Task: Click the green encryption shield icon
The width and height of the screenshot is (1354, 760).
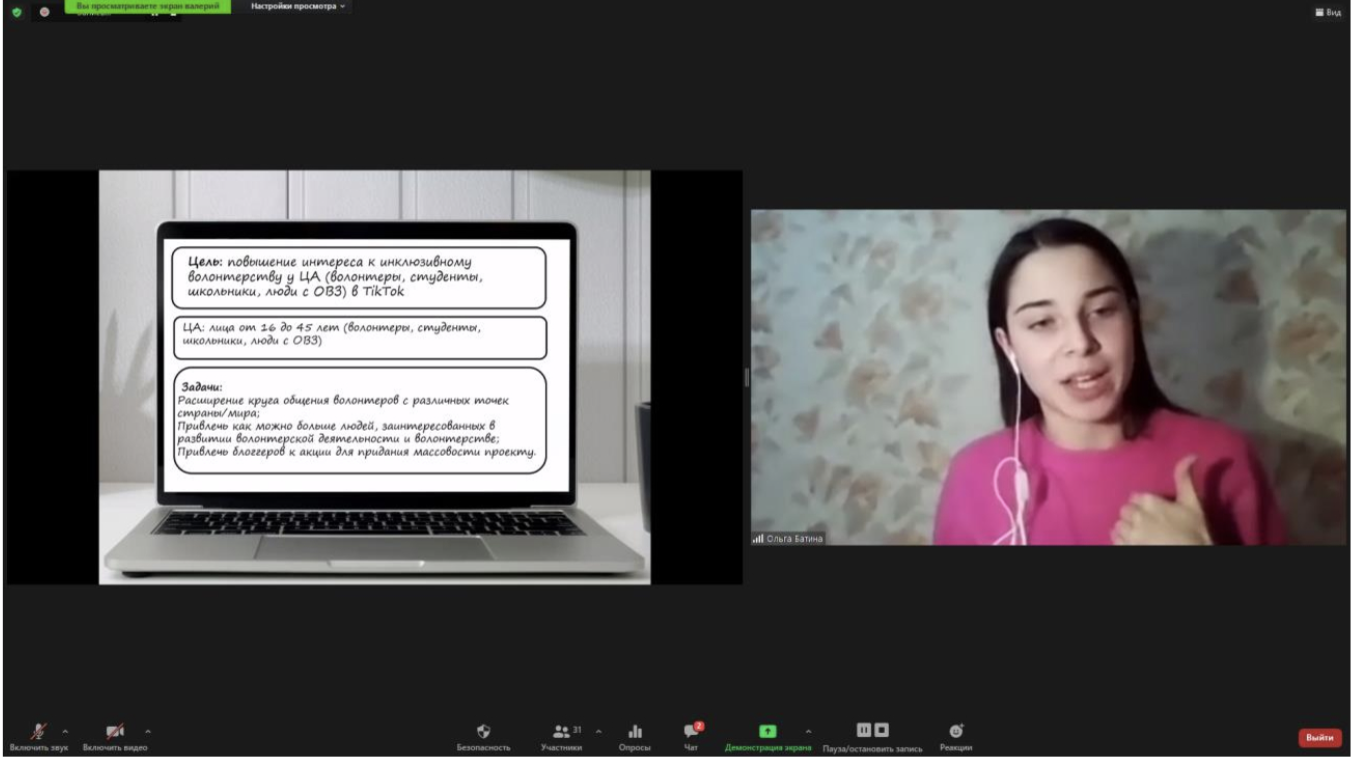Action: pyautogui.click(x=17, y=12)
